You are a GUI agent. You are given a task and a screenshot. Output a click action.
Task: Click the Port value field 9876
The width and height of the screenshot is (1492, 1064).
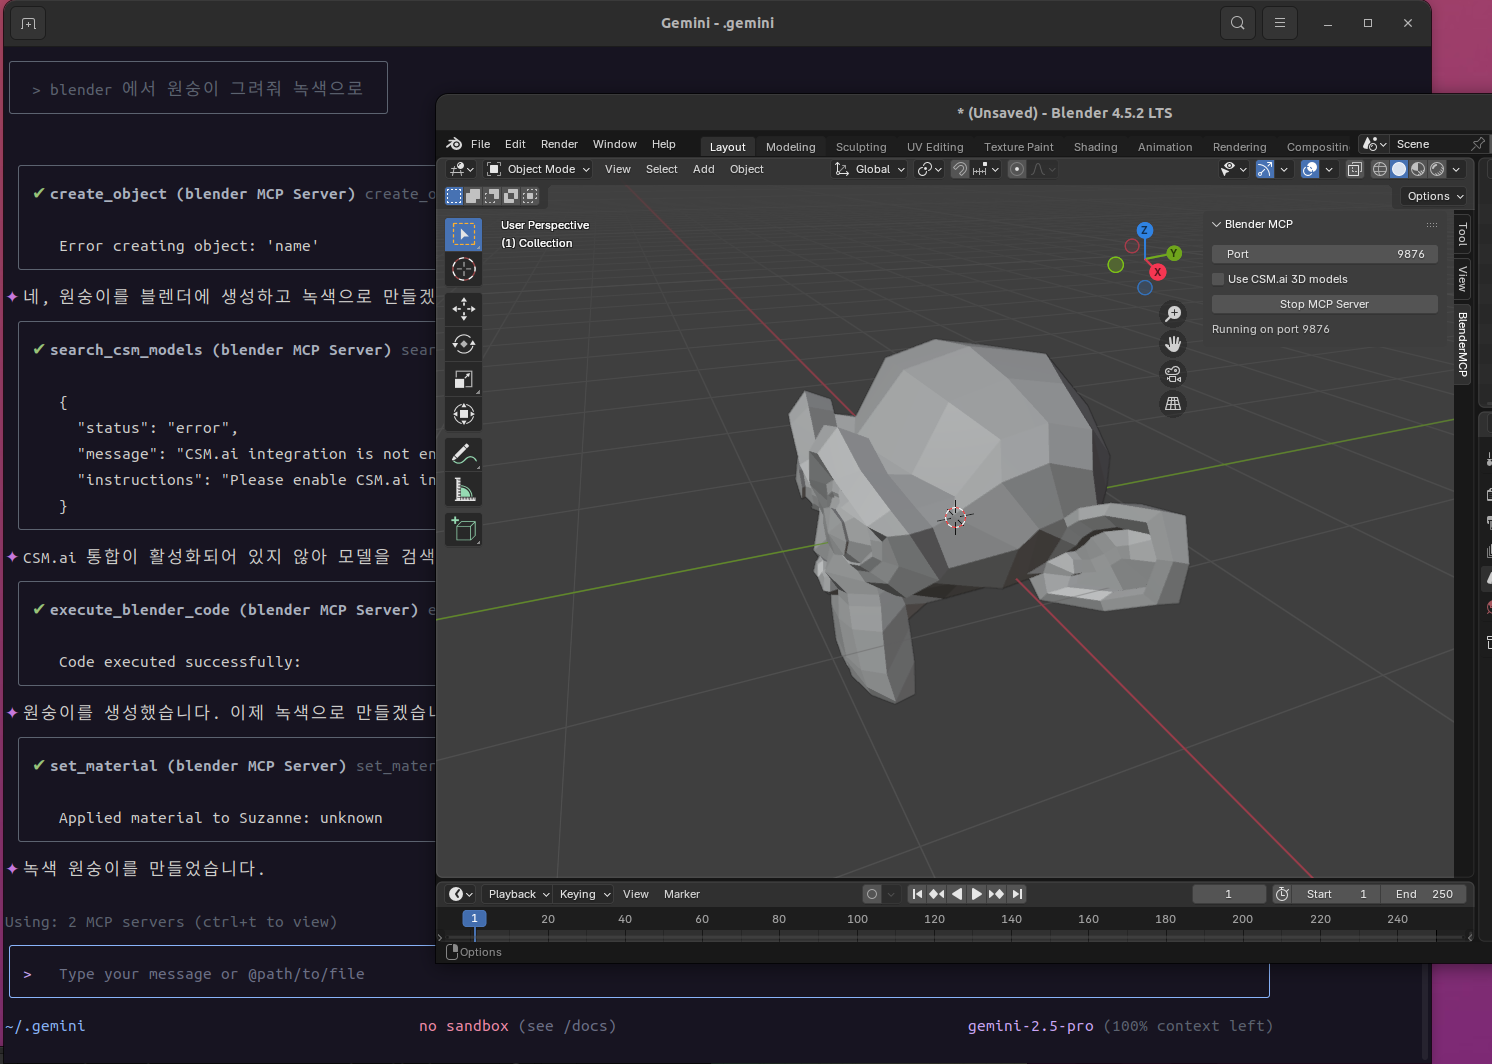pos(1324,254)
